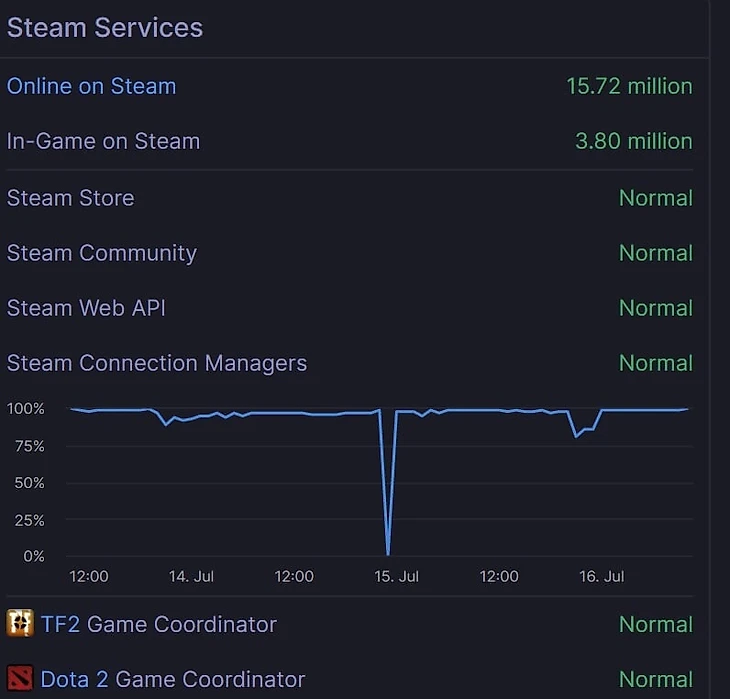Click the In-Game on Steam label

(x=103, y=141)
